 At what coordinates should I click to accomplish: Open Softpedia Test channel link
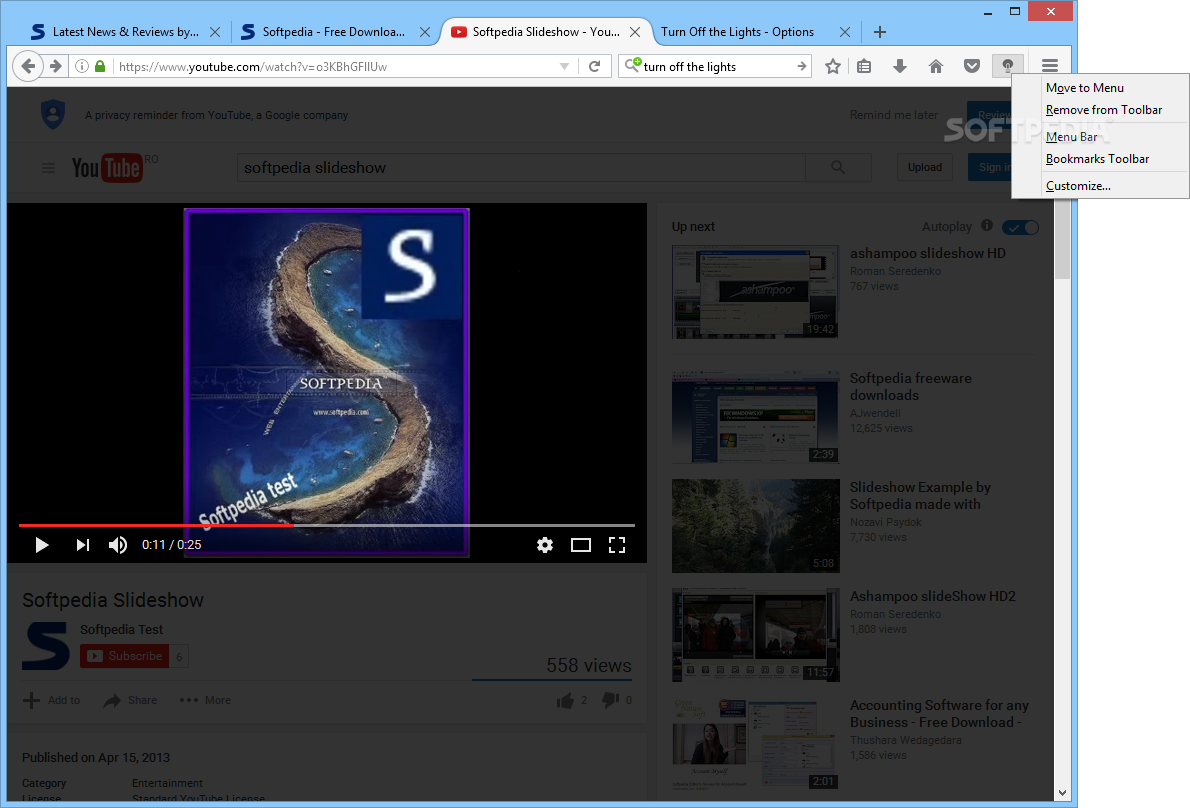(121, 630)
